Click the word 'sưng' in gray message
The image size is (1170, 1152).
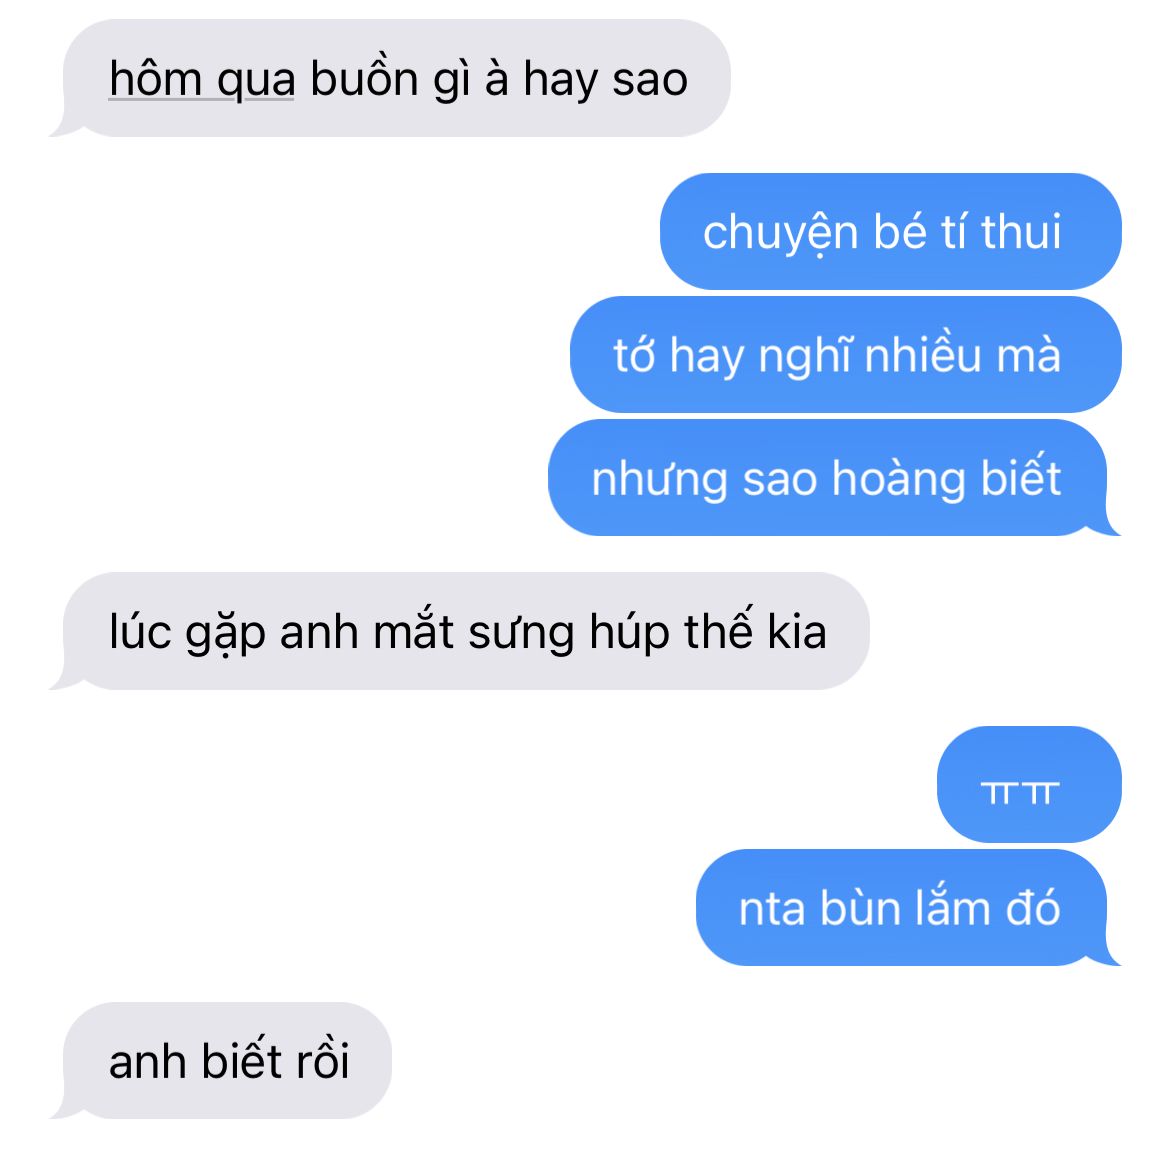tap(522, 634)
